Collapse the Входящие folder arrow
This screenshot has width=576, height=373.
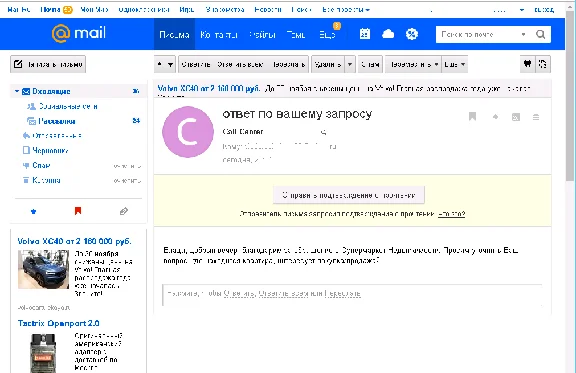pos(17,91)
